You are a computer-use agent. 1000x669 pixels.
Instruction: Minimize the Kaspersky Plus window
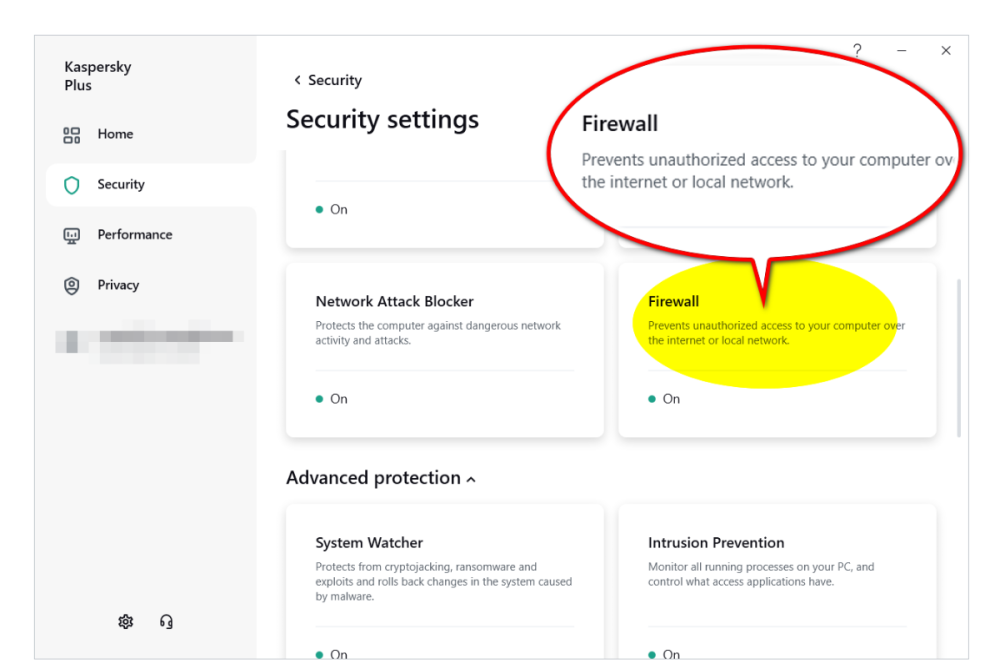tap(901, 50)
